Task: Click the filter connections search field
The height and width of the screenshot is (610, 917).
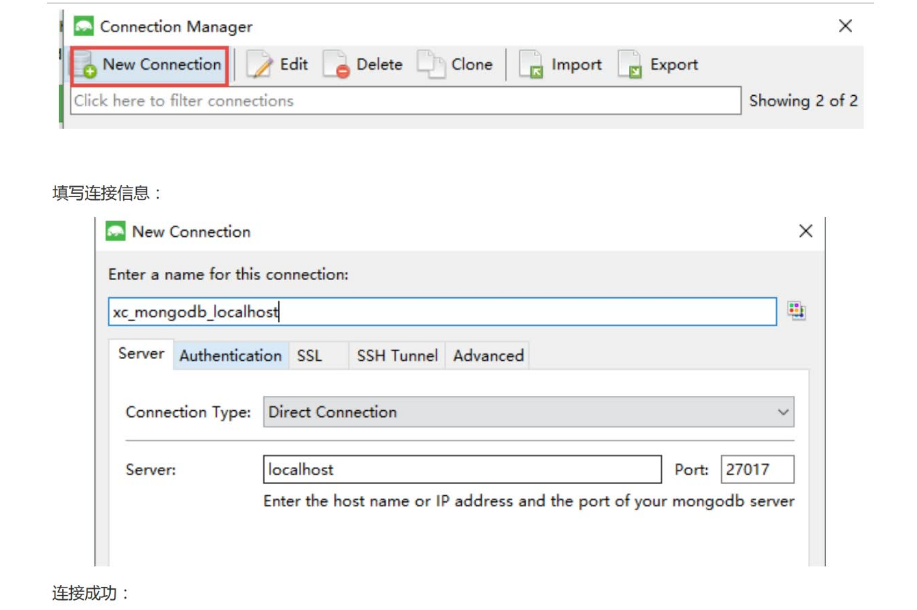Action: point(405,101)
